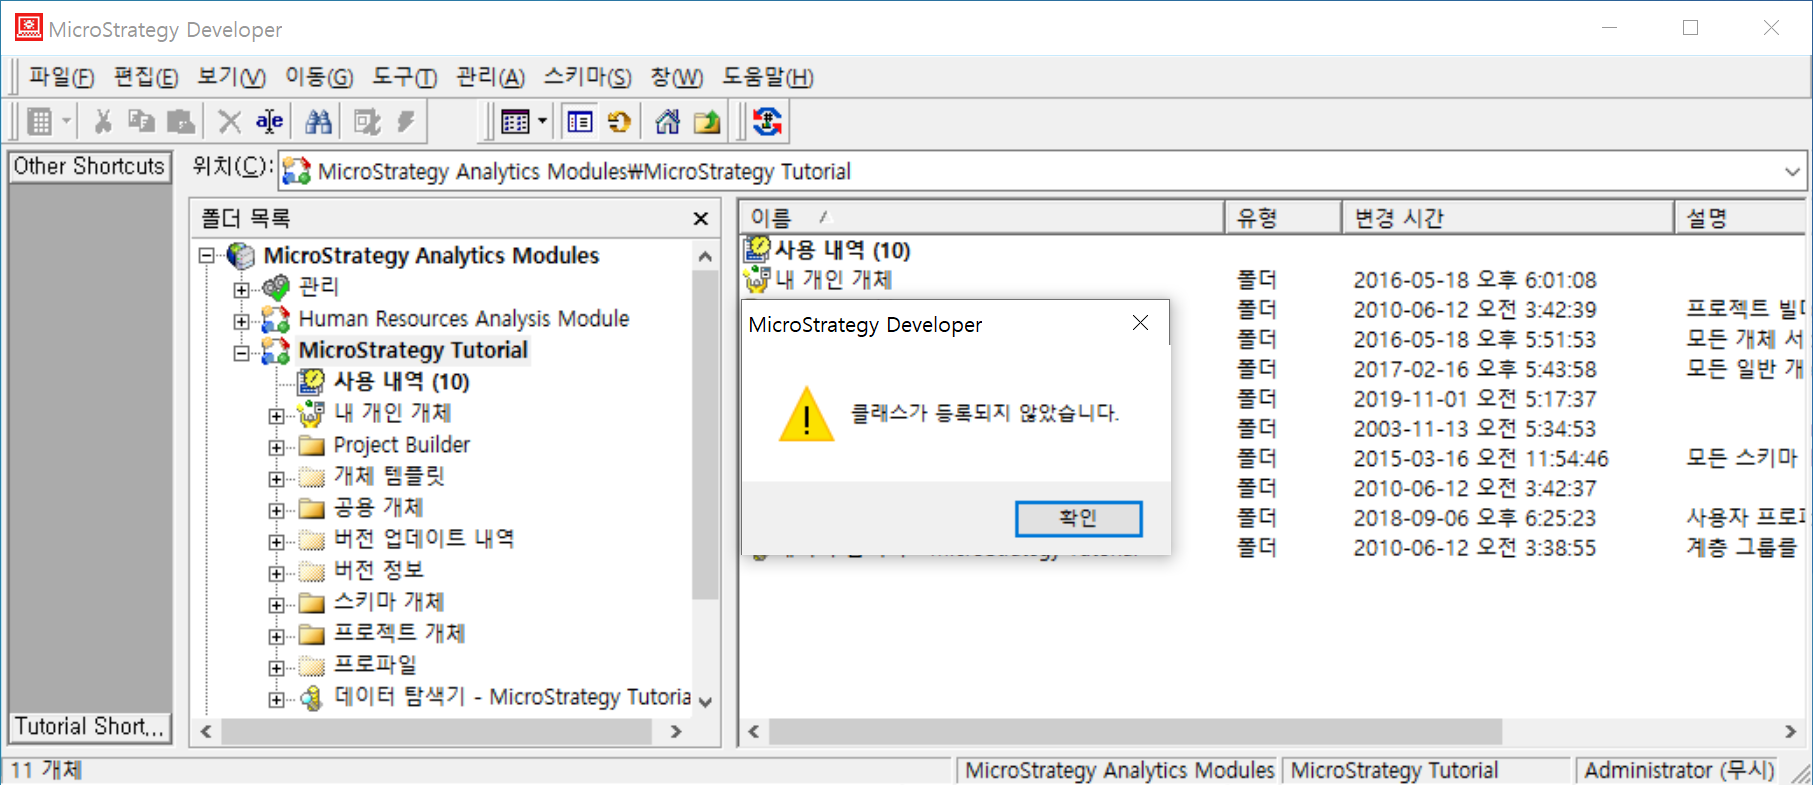Click the Refresh toolbar icon

[619, 122]
